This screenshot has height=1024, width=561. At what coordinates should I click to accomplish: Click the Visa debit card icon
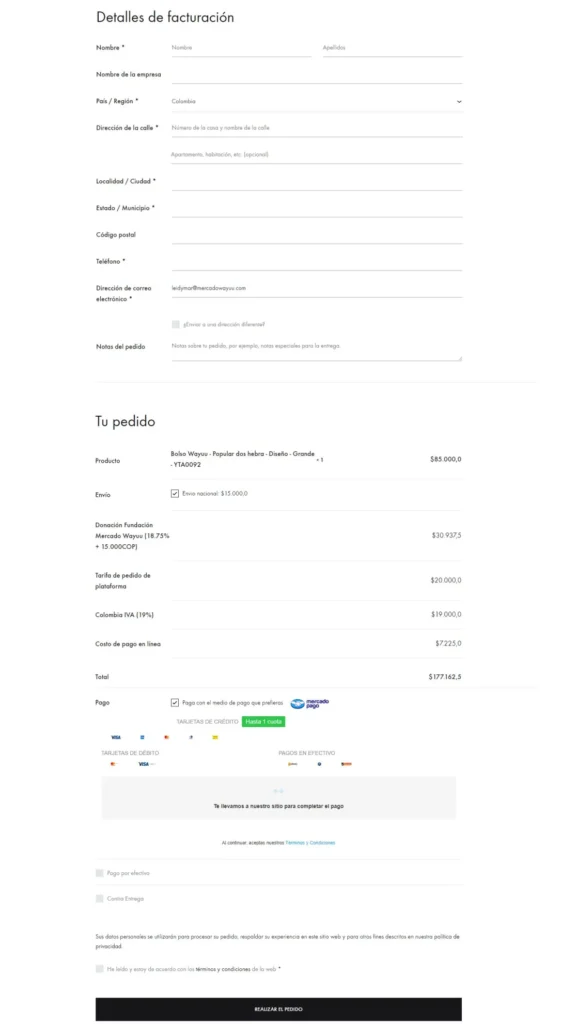[x=144, y=763]
